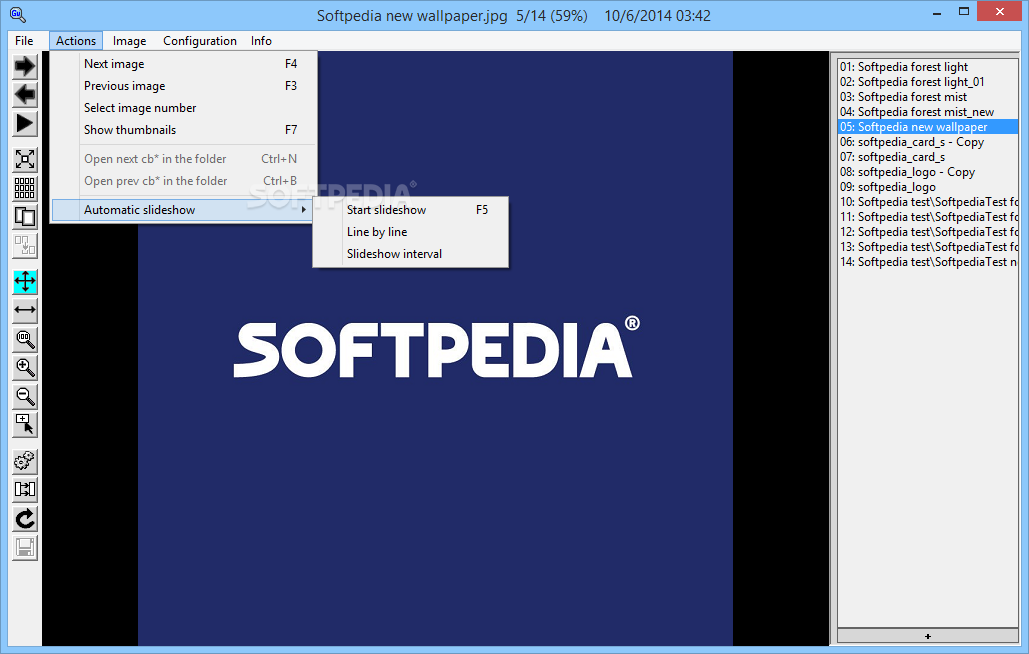Start slideshow with the play triangle icon
The image size is (1029, 654).
click(x=25, y=124)
